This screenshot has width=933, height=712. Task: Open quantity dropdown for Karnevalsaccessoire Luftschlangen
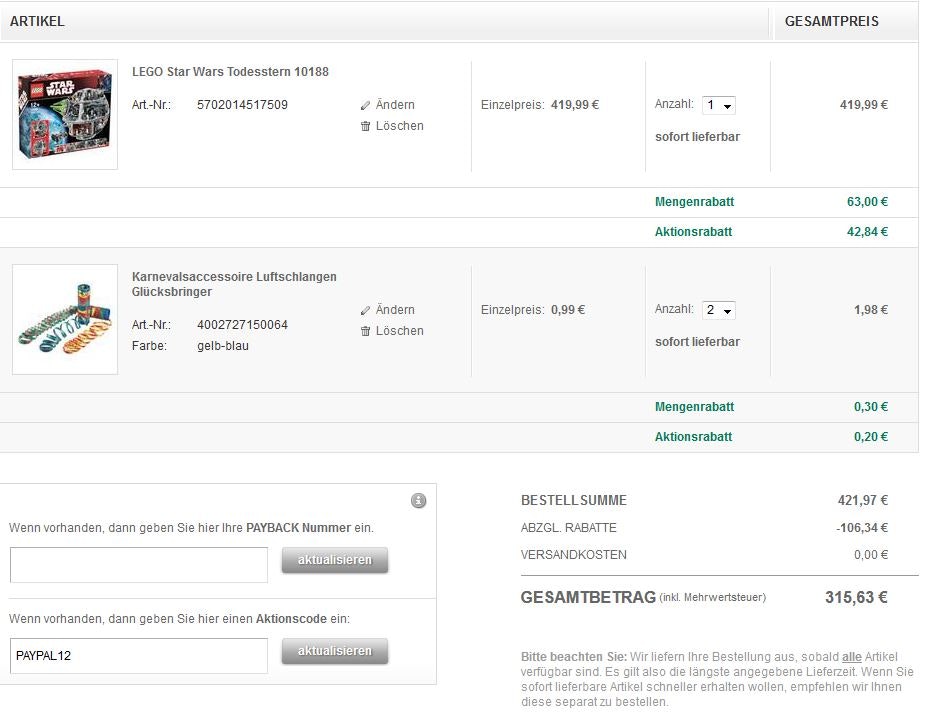719,310
